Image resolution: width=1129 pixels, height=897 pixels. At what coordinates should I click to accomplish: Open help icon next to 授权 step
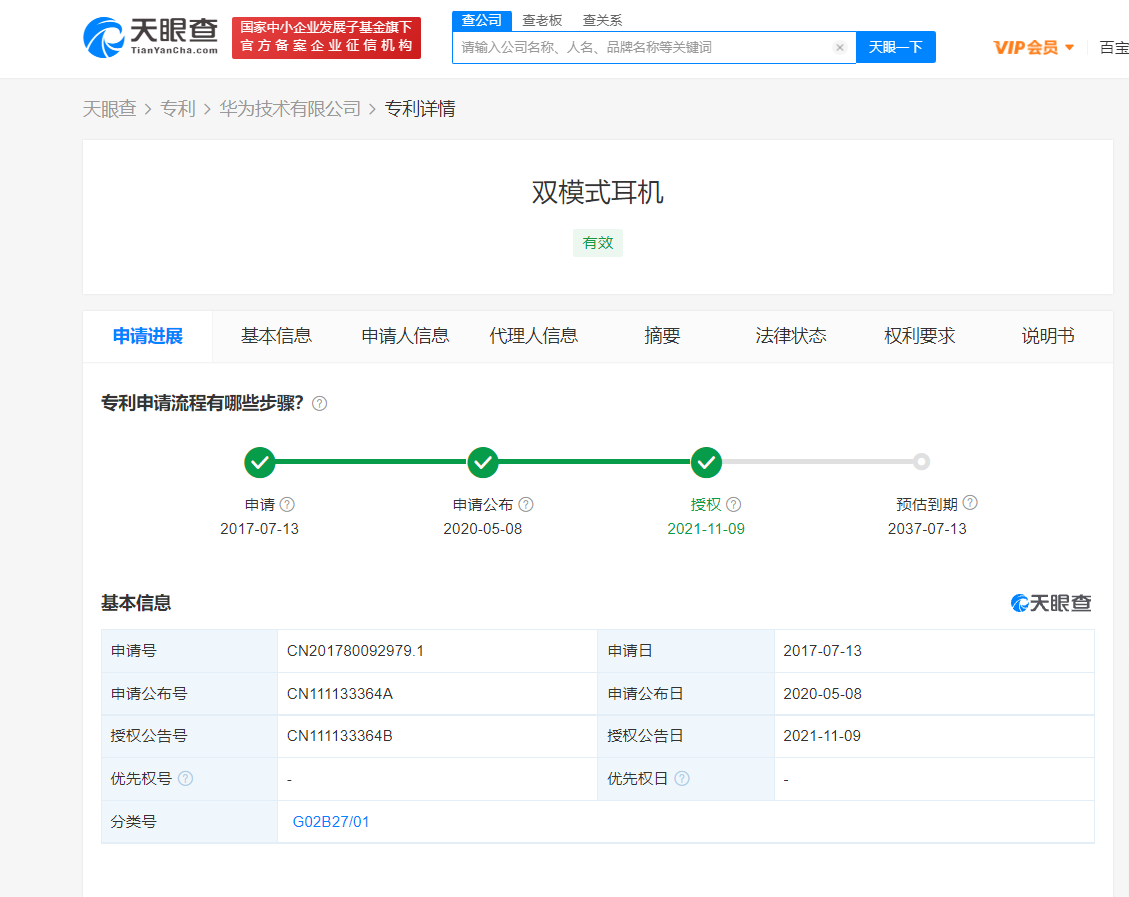coord(734,505)
